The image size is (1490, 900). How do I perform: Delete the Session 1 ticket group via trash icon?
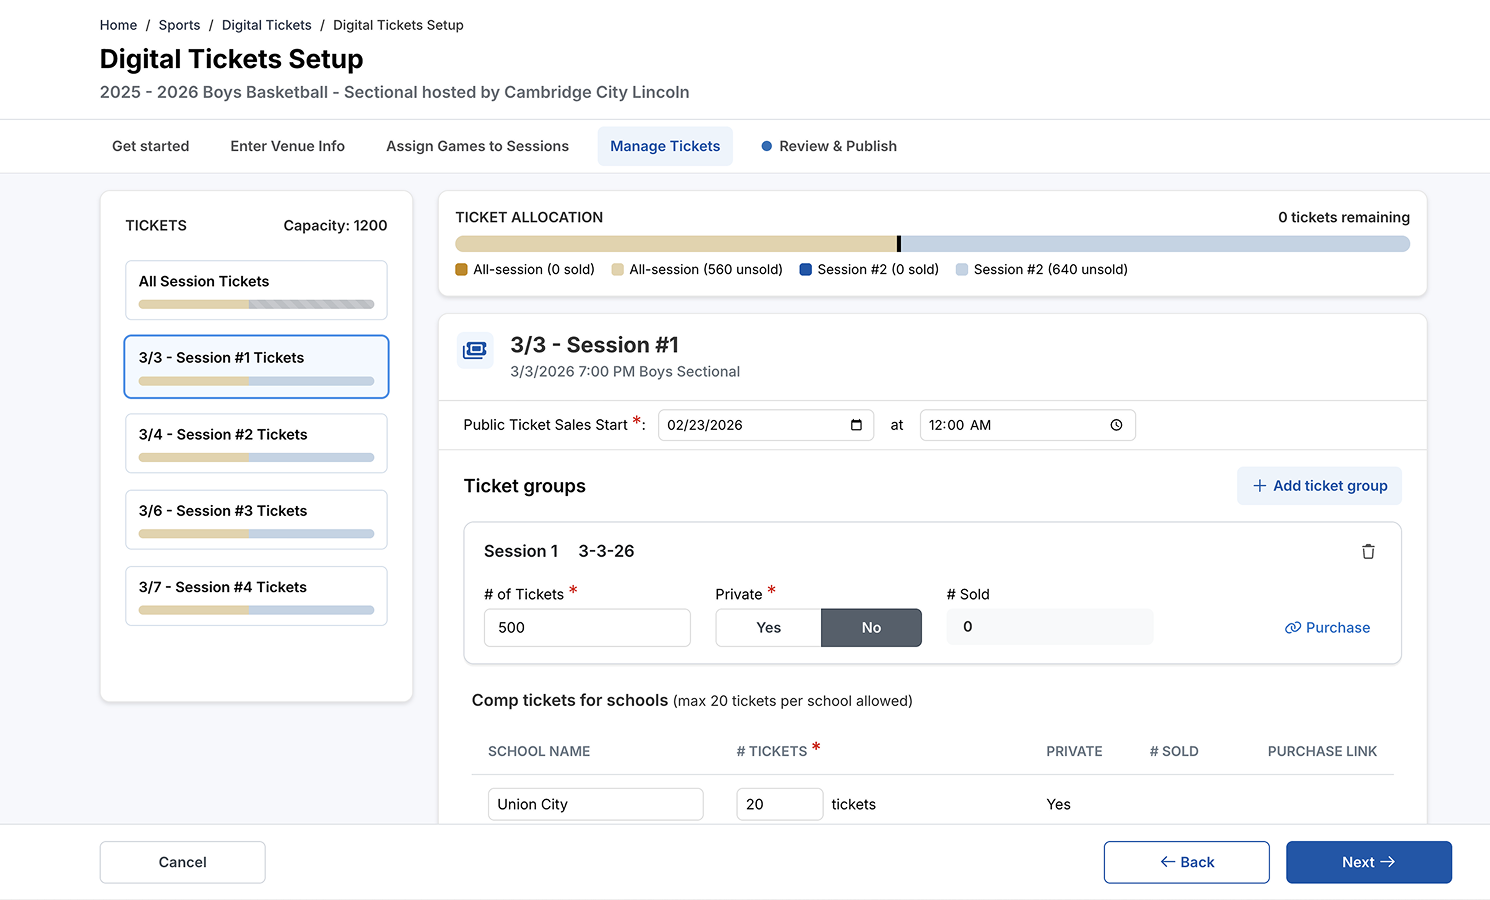1368,552
